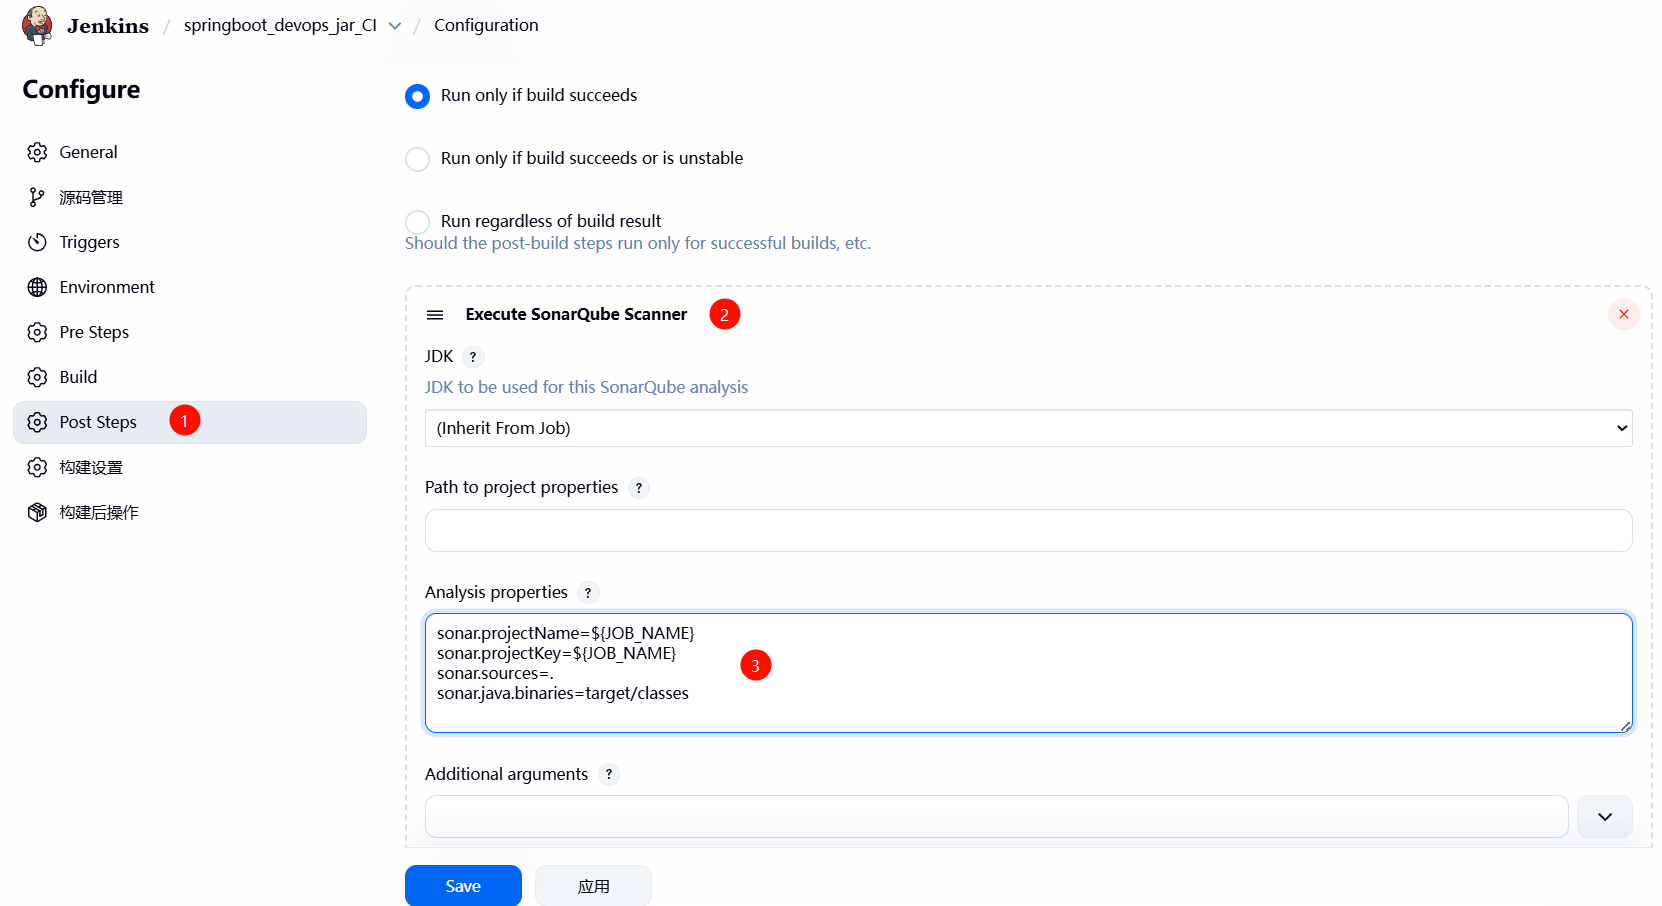Show help for Analysis properties
The width and height of the screenshot is (1662, 906).
pyautogui.click(x=588, y=593)
